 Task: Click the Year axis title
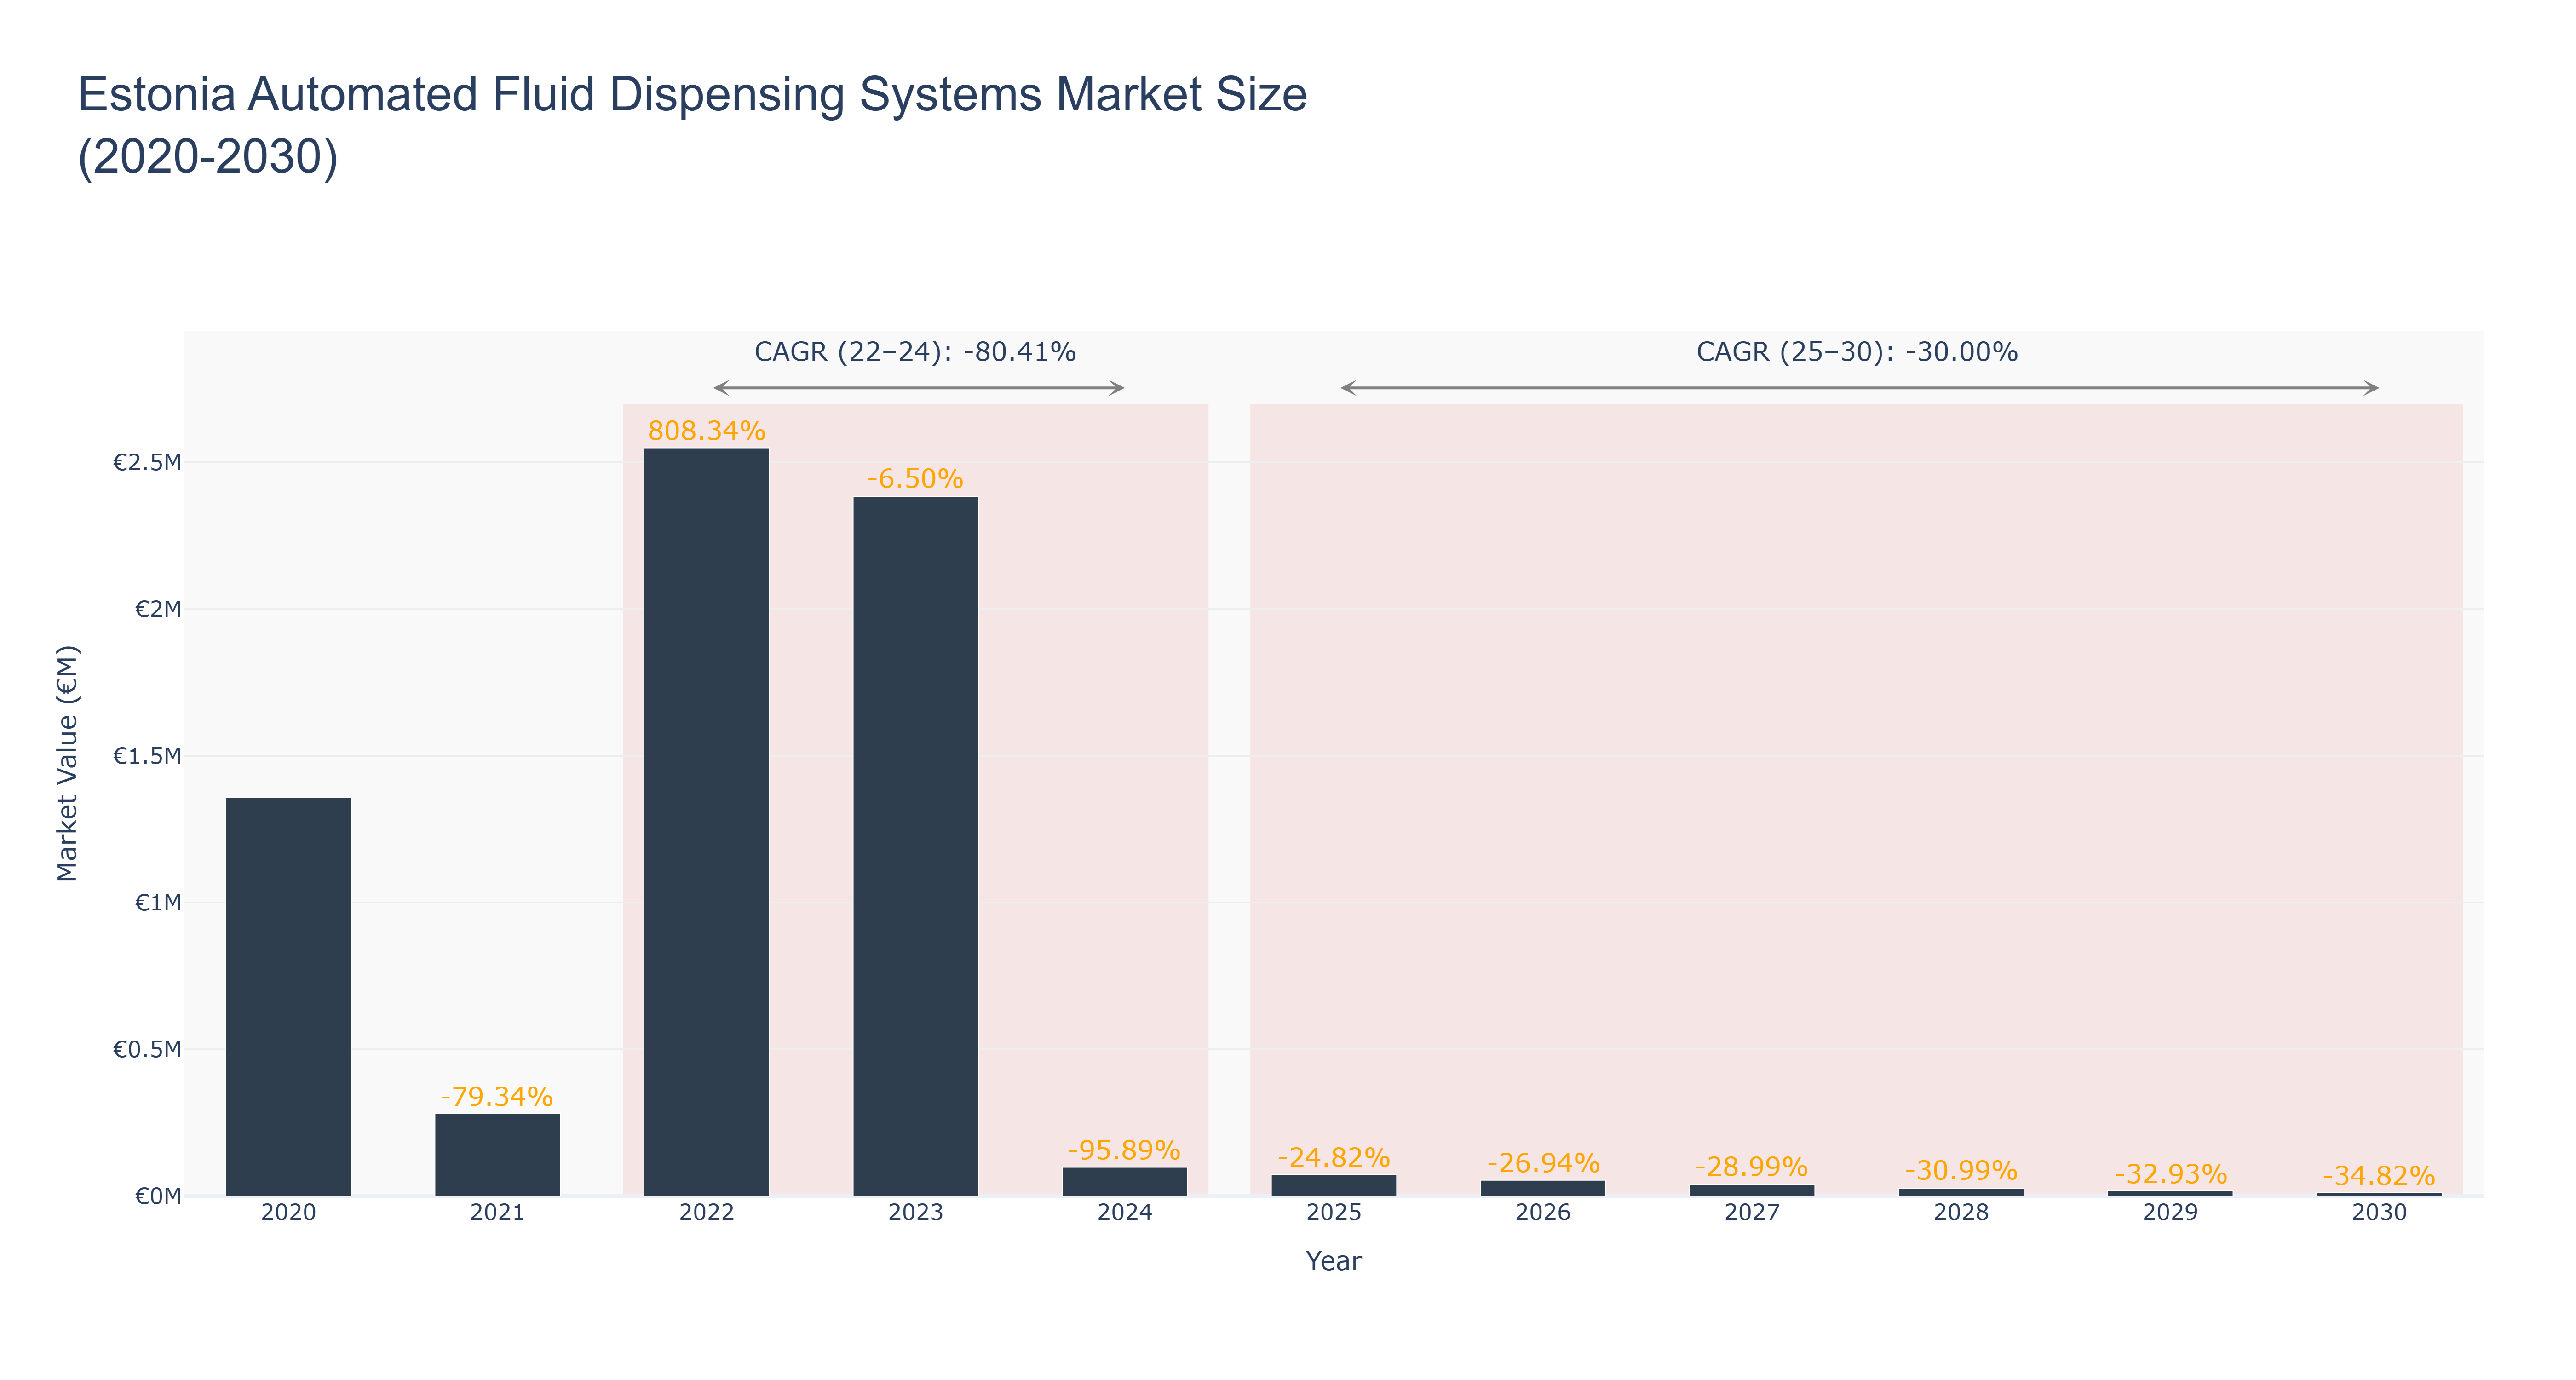pyautogui.click(x=1333, y=1261)
